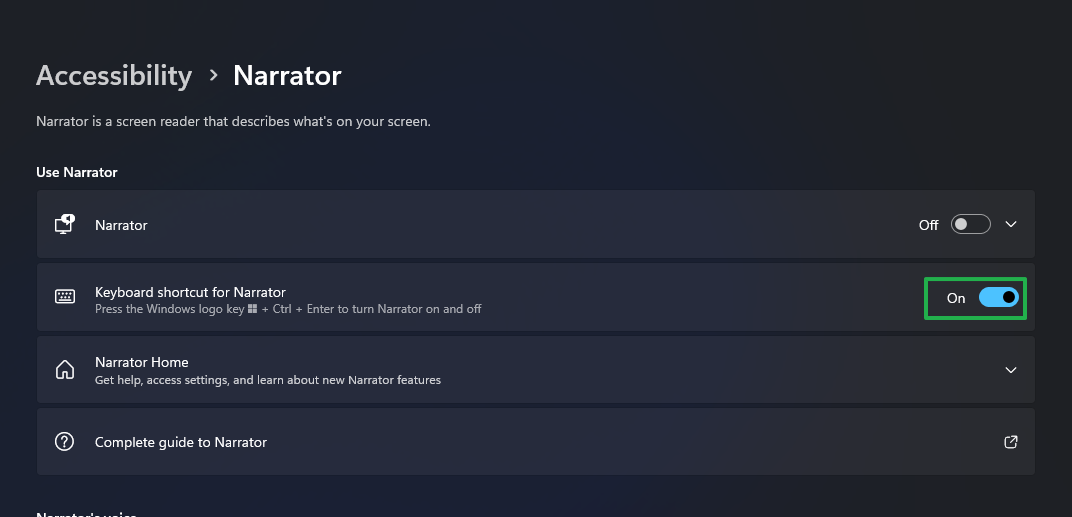Open the Complete guide to Narrator
The height and width of the screenshot is (517, 1072).
click(181, 442)
